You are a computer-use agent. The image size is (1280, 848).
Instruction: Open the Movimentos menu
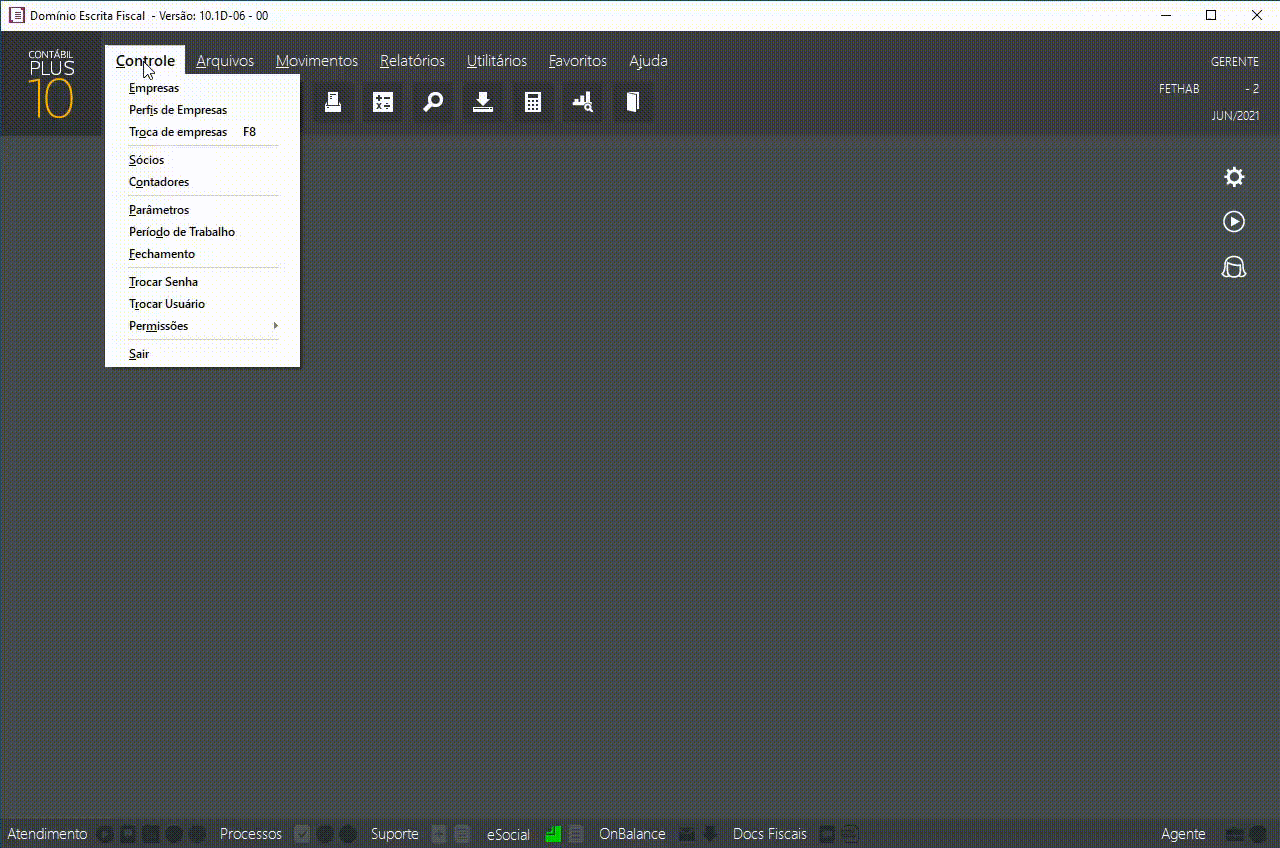[x=317, y=61]
